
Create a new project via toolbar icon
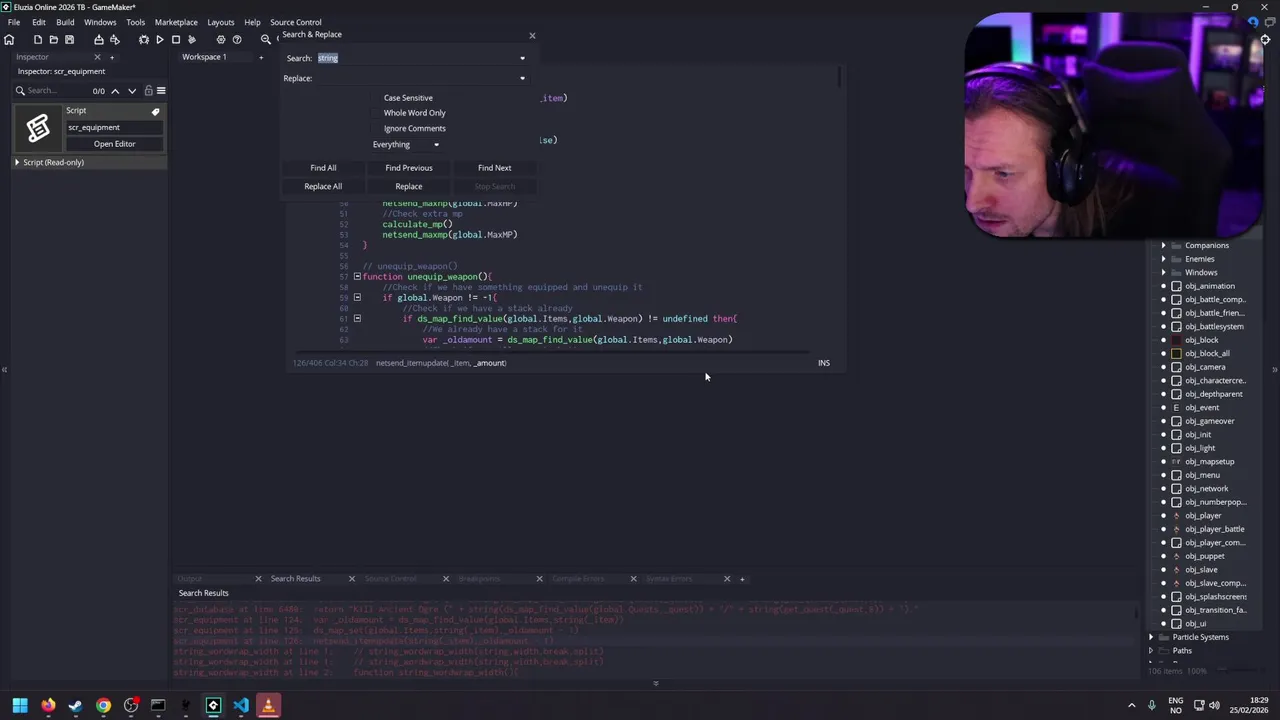pyautogui.click(x=38, y=39)
